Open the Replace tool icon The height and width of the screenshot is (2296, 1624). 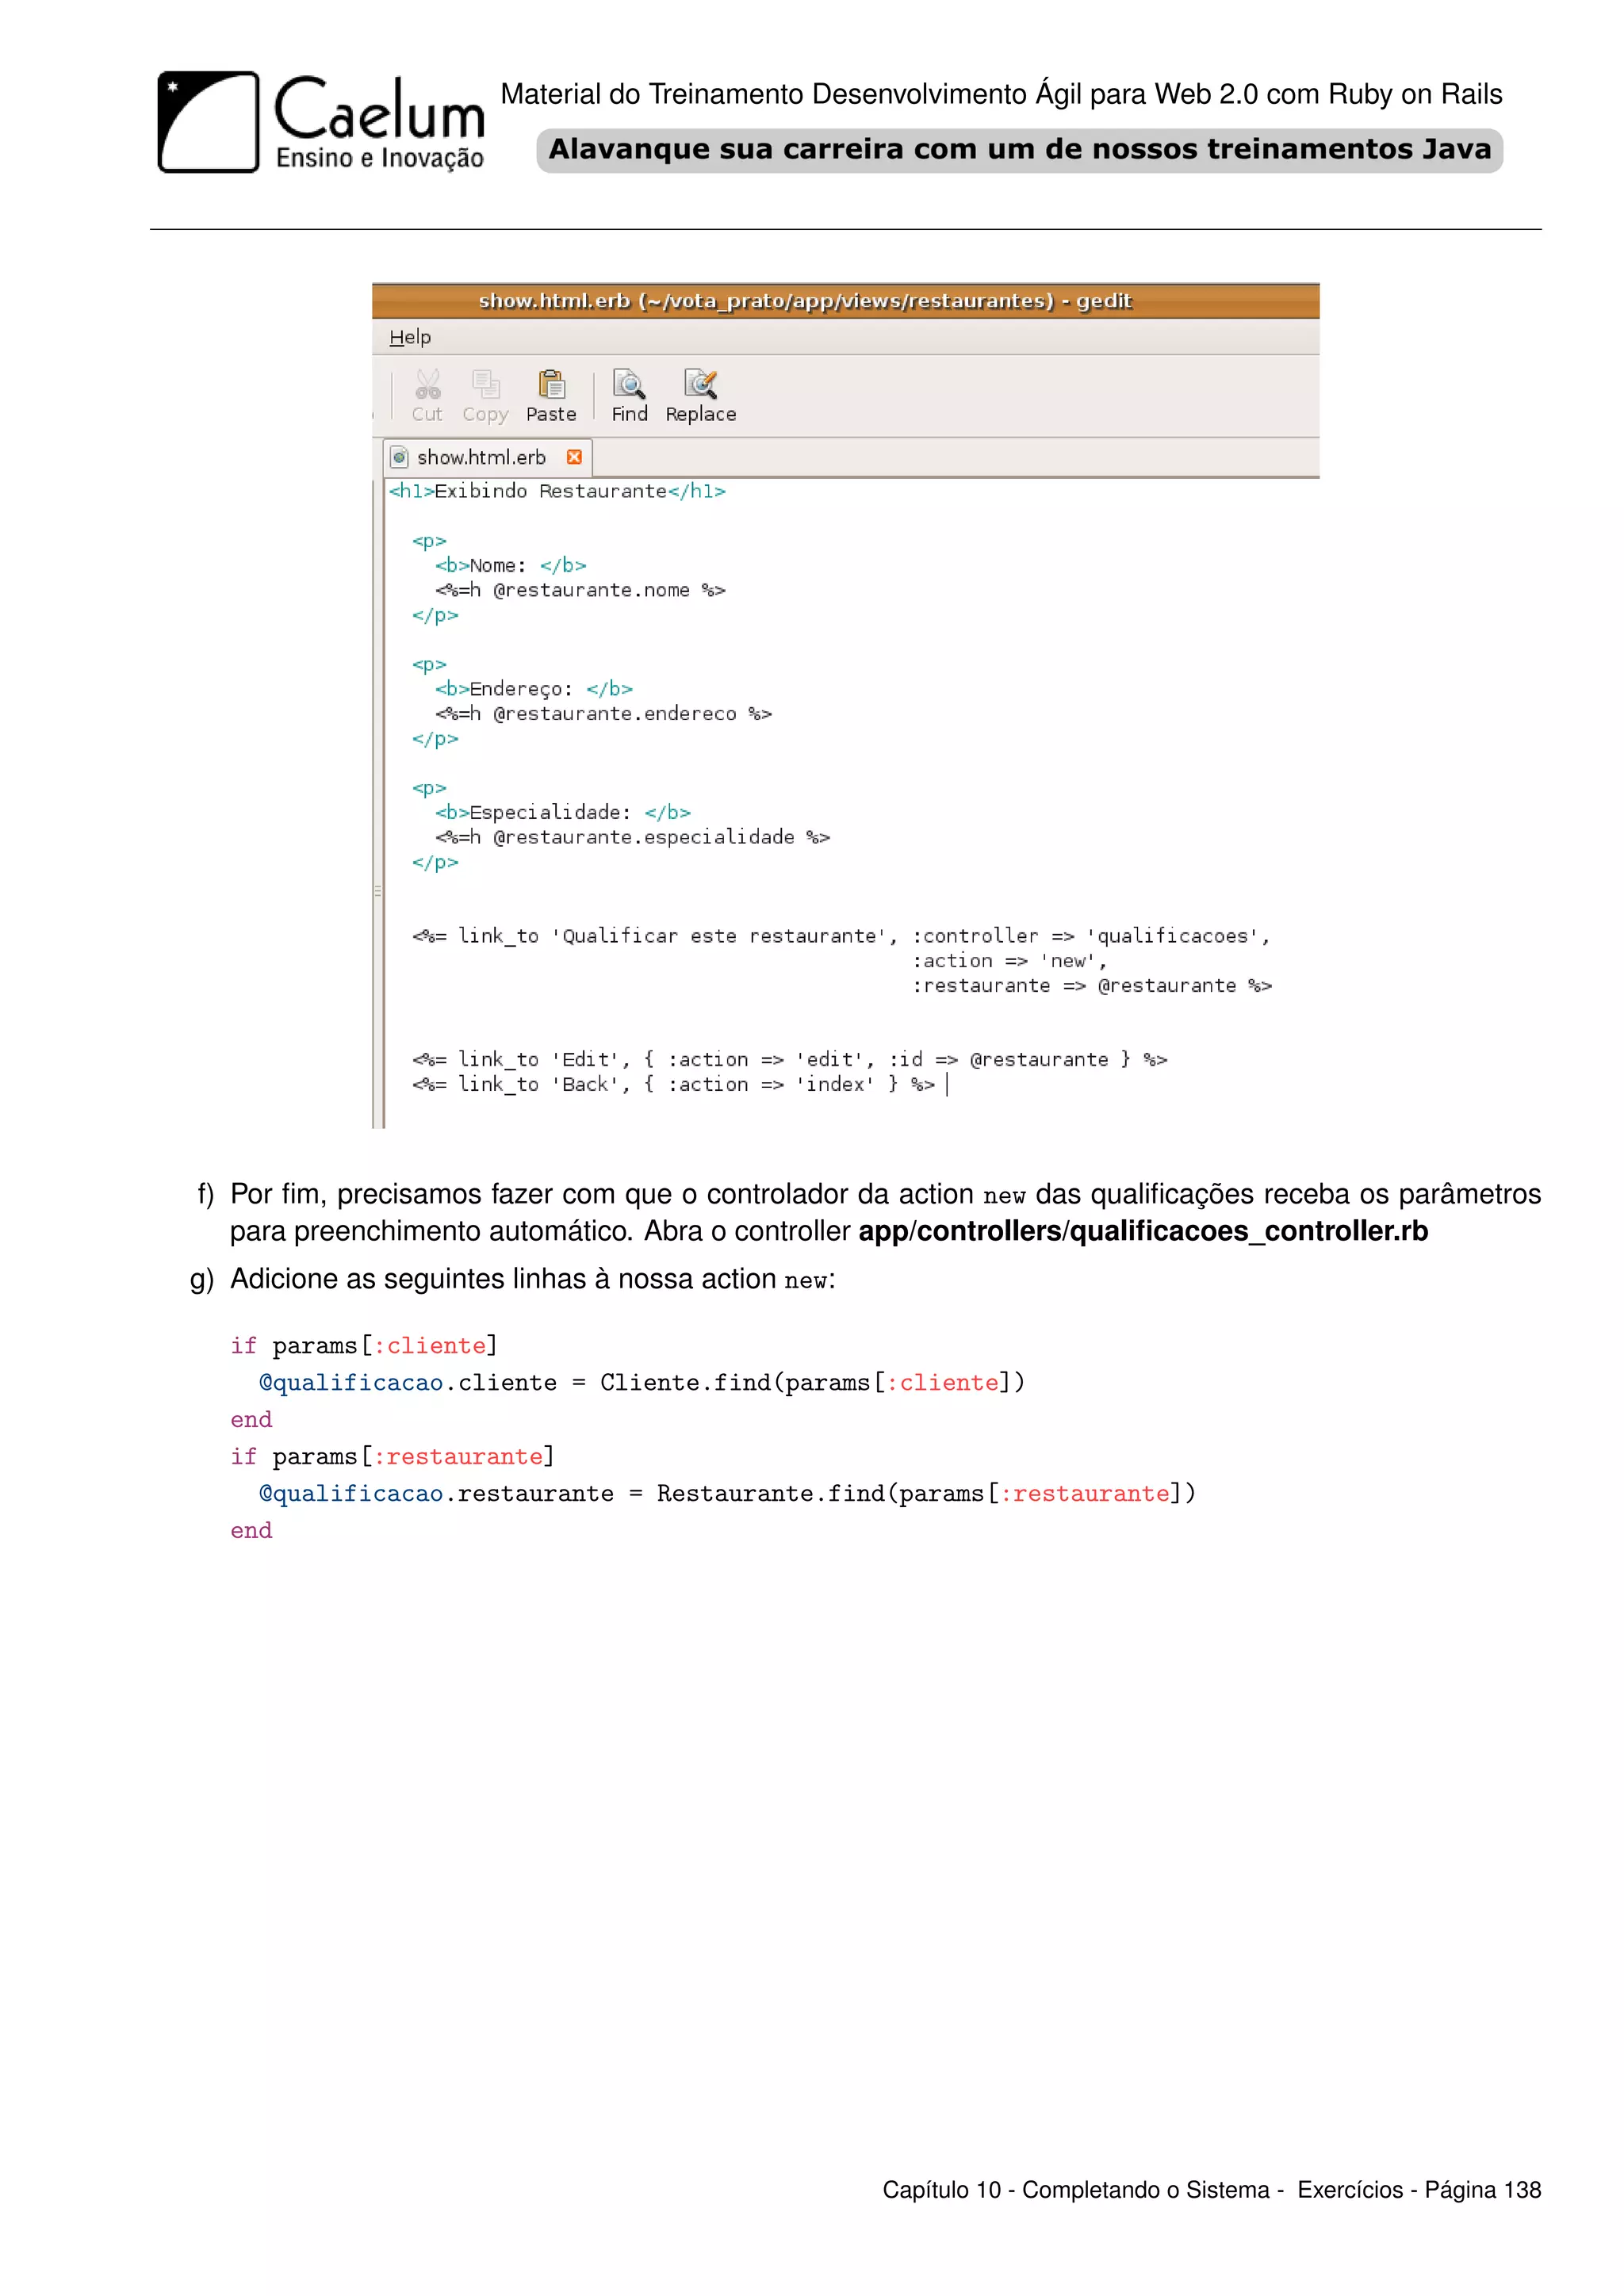click(700, 384)
